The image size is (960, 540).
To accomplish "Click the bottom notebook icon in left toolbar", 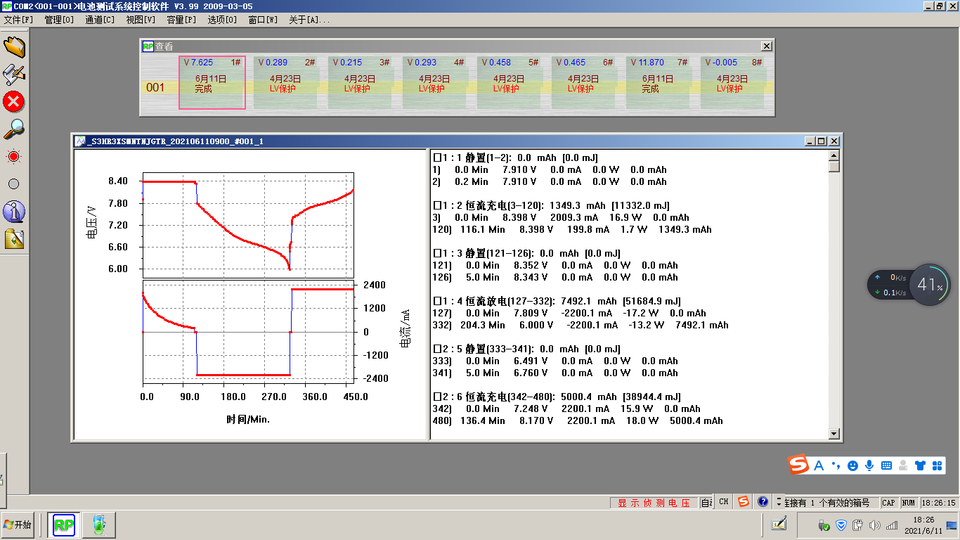I will pos(14,238).
